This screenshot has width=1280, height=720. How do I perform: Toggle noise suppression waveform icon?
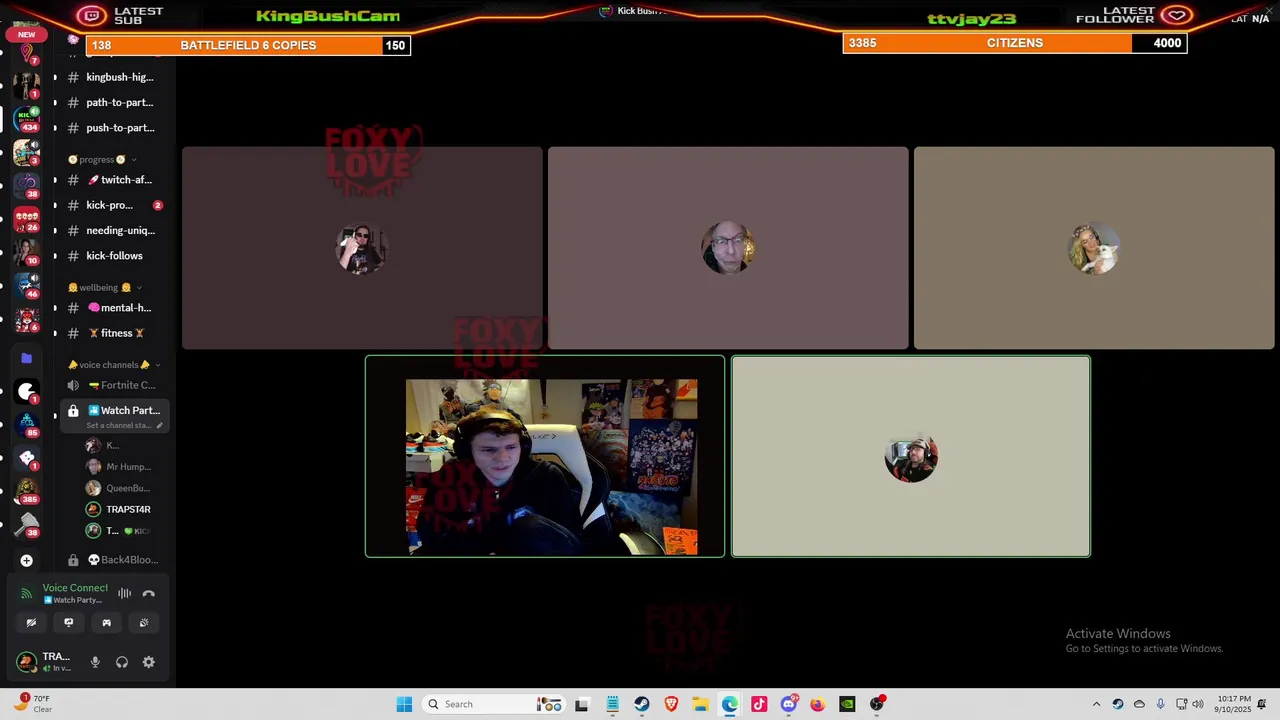click(x=124, y=593)
